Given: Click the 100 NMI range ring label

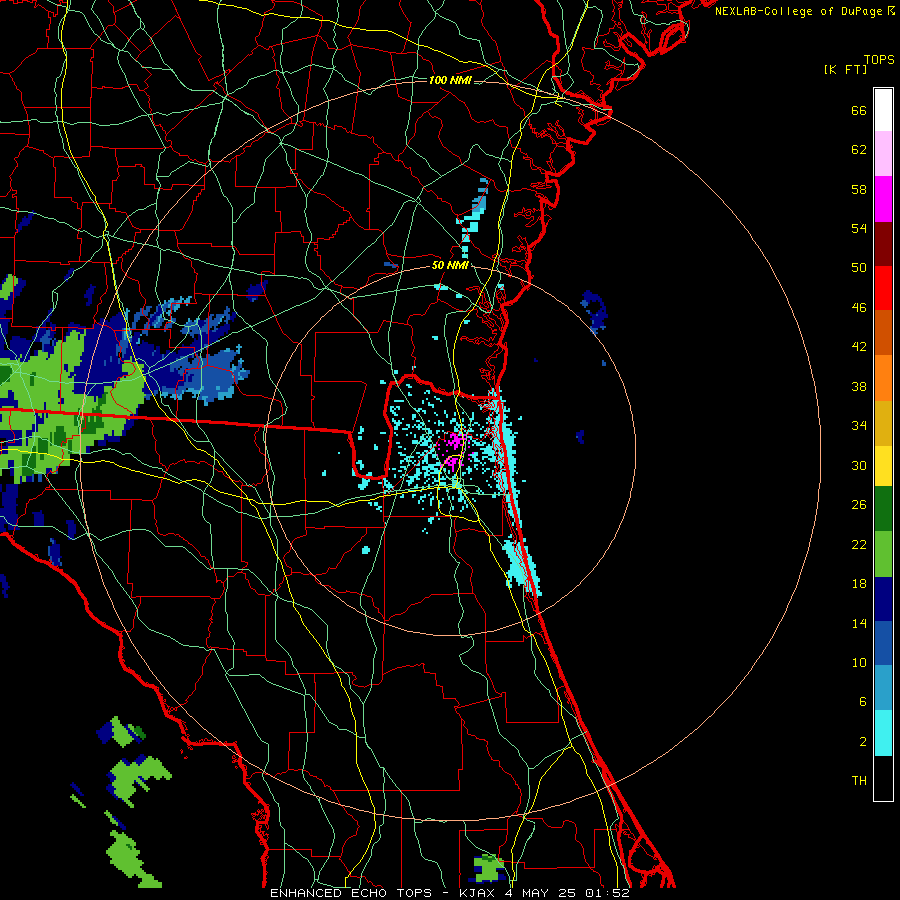Looking at the screenshot, I should [450, 80].
